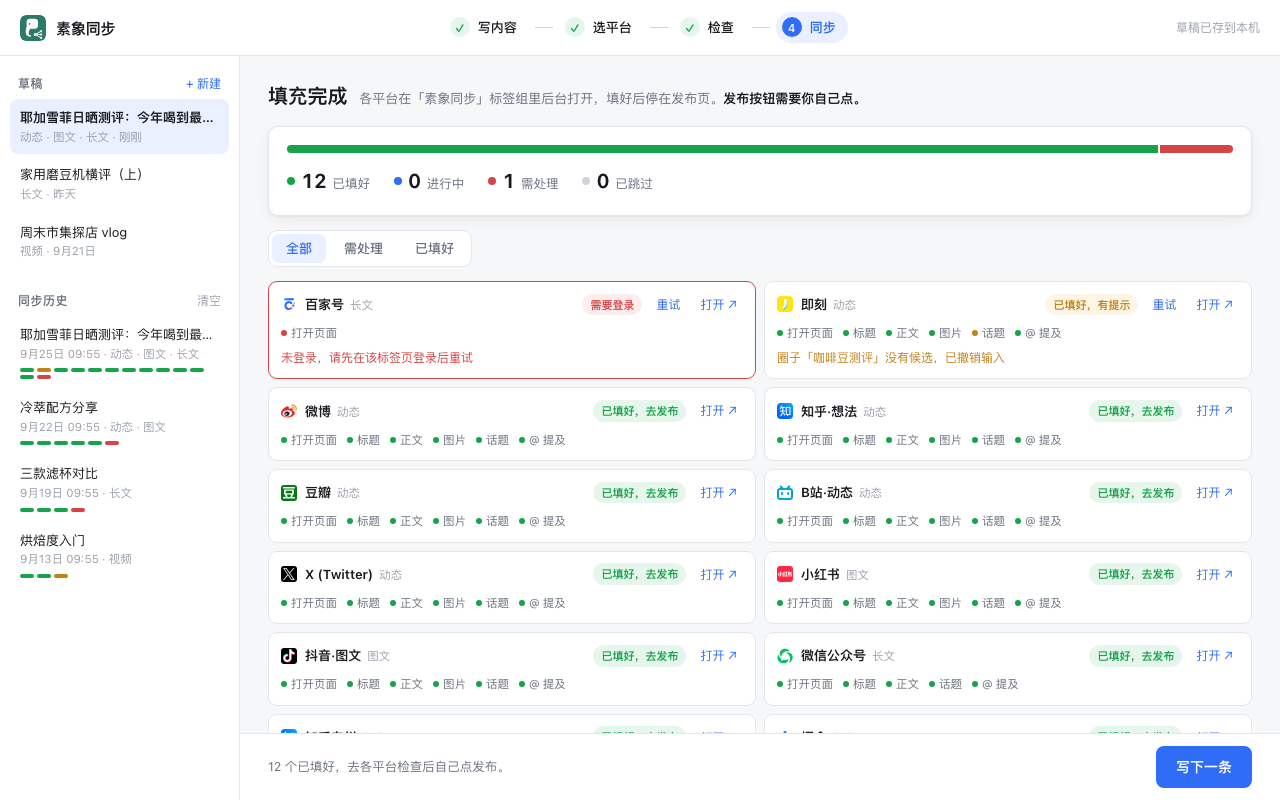Open the 9月25日 耶加雪菲日晒测评 history entry
This screenshot has height=800, width=1280.
pos(119,352)
